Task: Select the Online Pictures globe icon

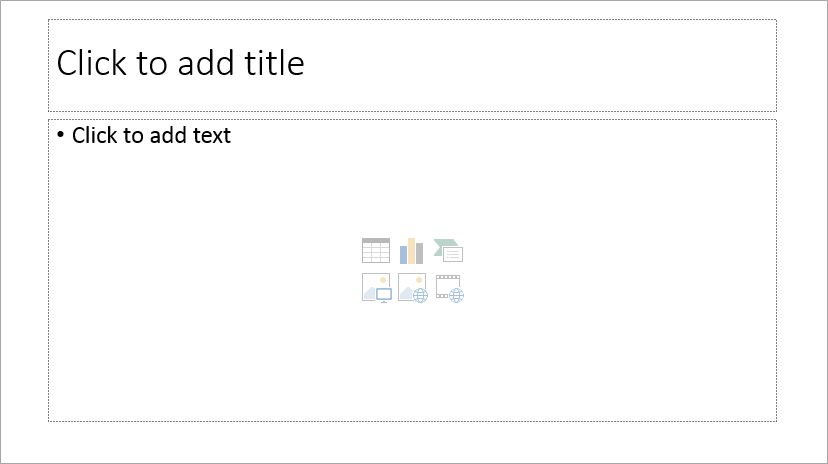Action: pos(412,288)
